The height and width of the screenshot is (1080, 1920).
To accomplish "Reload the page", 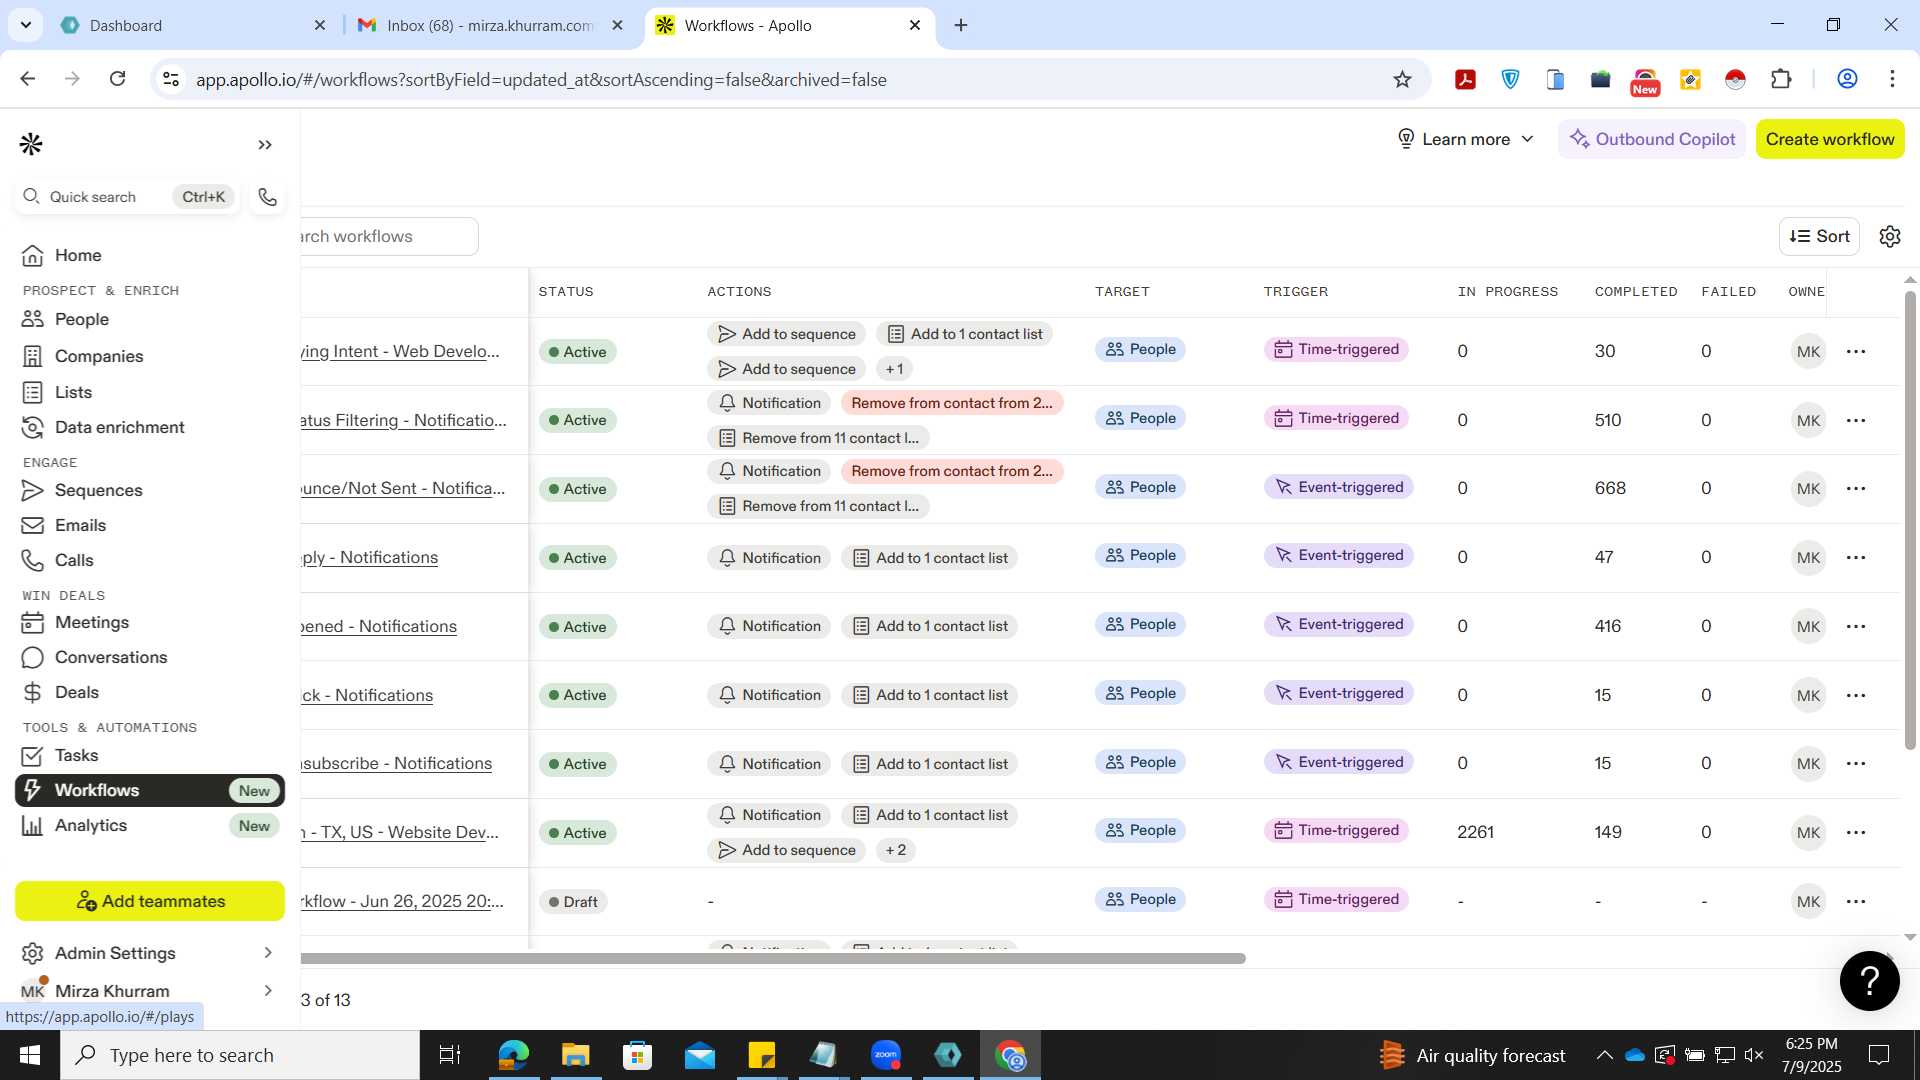I will pos(117,79).
